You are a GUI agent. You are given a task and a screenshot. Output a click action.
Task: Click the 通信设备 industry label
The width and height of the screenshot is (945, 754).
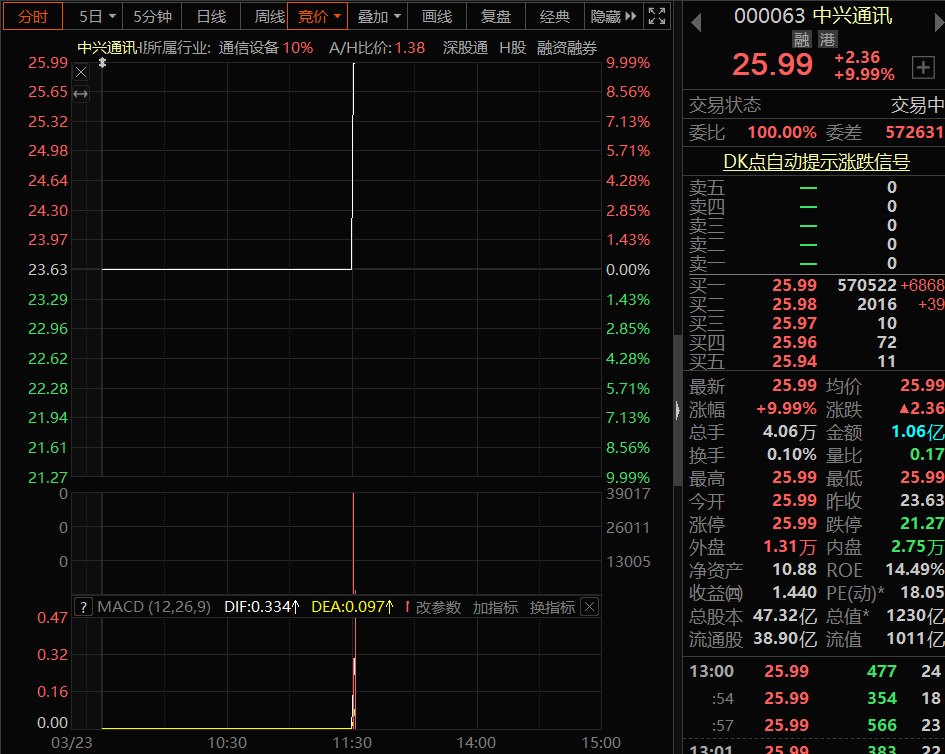pyautogui.click(x=248, y=48)
